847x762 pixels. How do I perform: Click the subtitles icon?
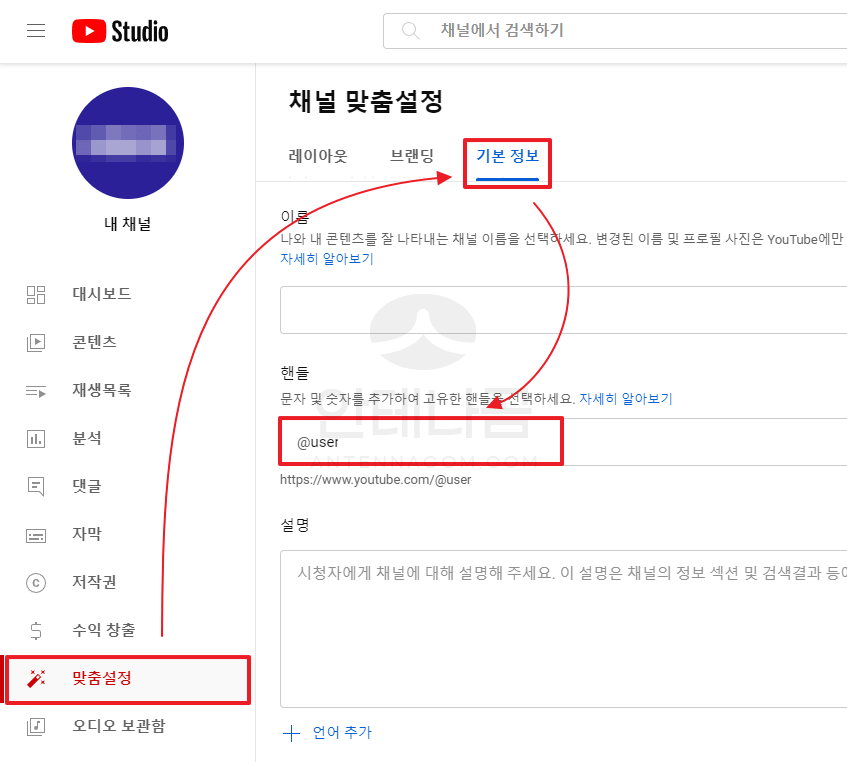click(x=36, y=535)
